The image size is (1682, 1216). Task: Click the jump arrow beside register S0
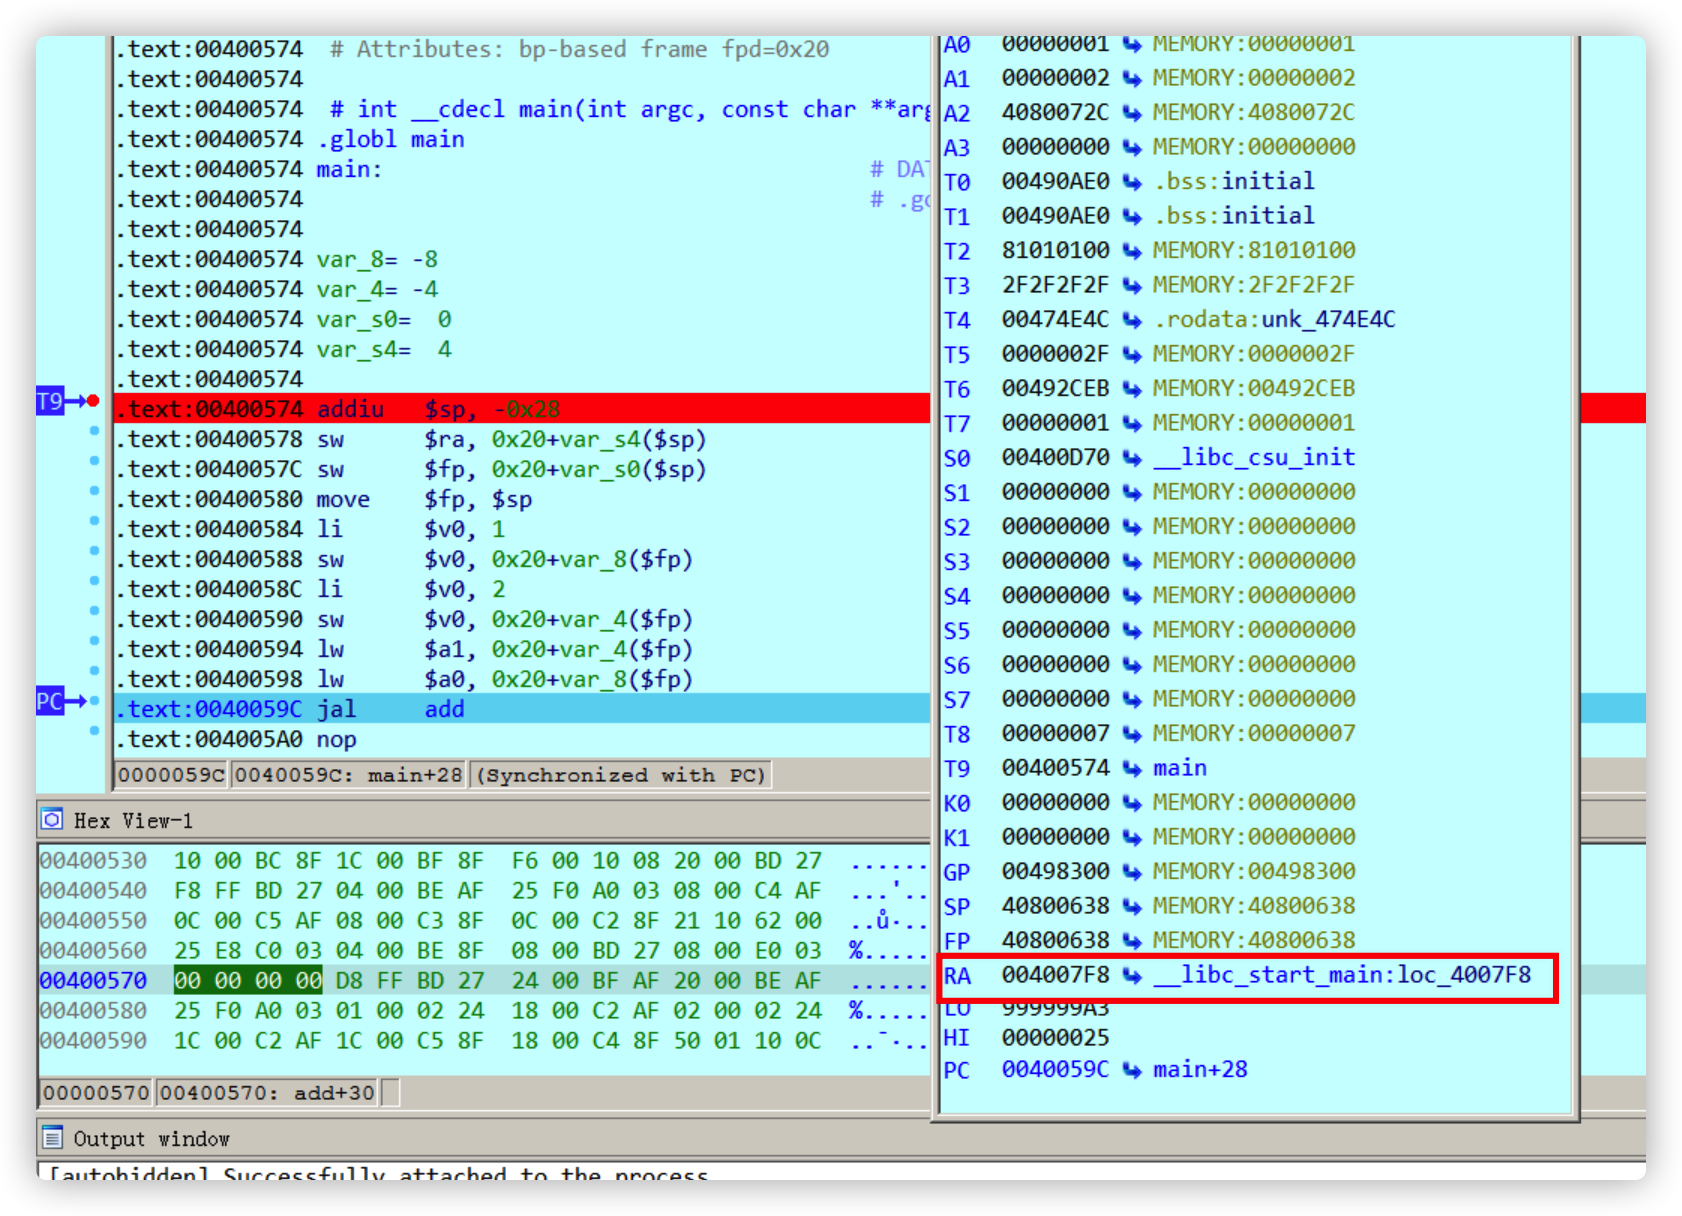coord(1131,458)
